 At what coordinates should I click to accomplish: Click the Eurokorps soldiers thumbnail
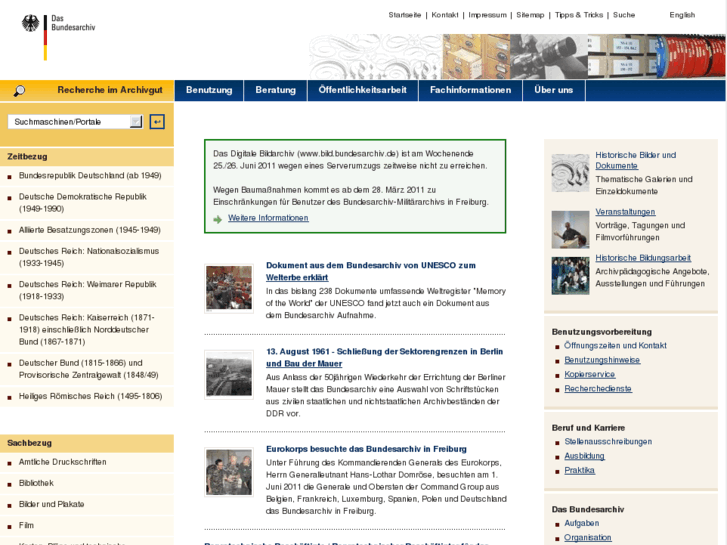pos(229,472)
